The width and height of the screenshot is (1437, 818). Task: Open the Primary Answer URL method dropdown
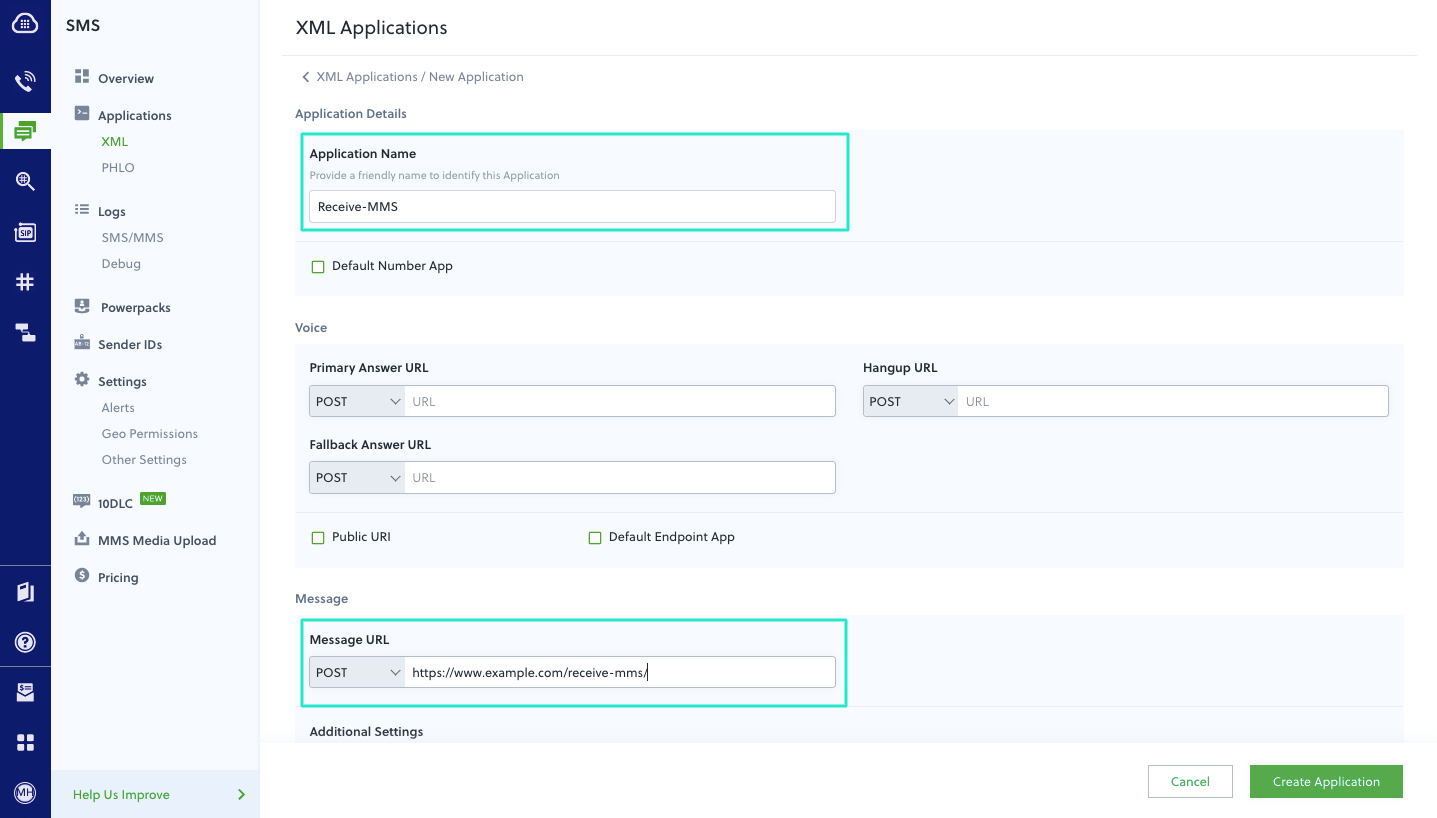click(x=356, y=400)
